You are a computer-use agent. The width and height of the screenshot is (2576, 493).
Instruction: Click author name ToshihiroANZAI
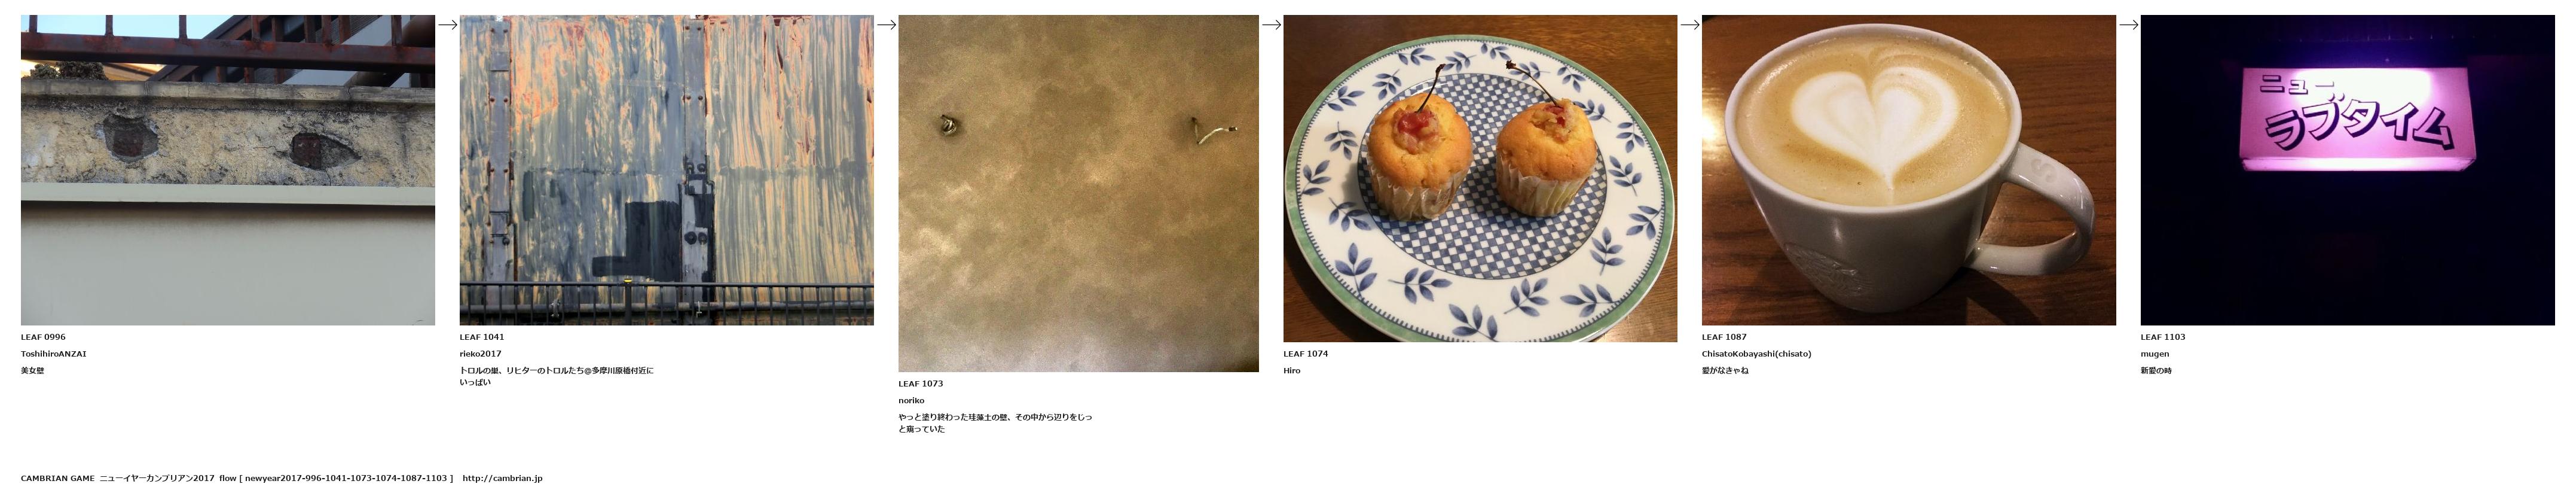(x=54, y=354)
